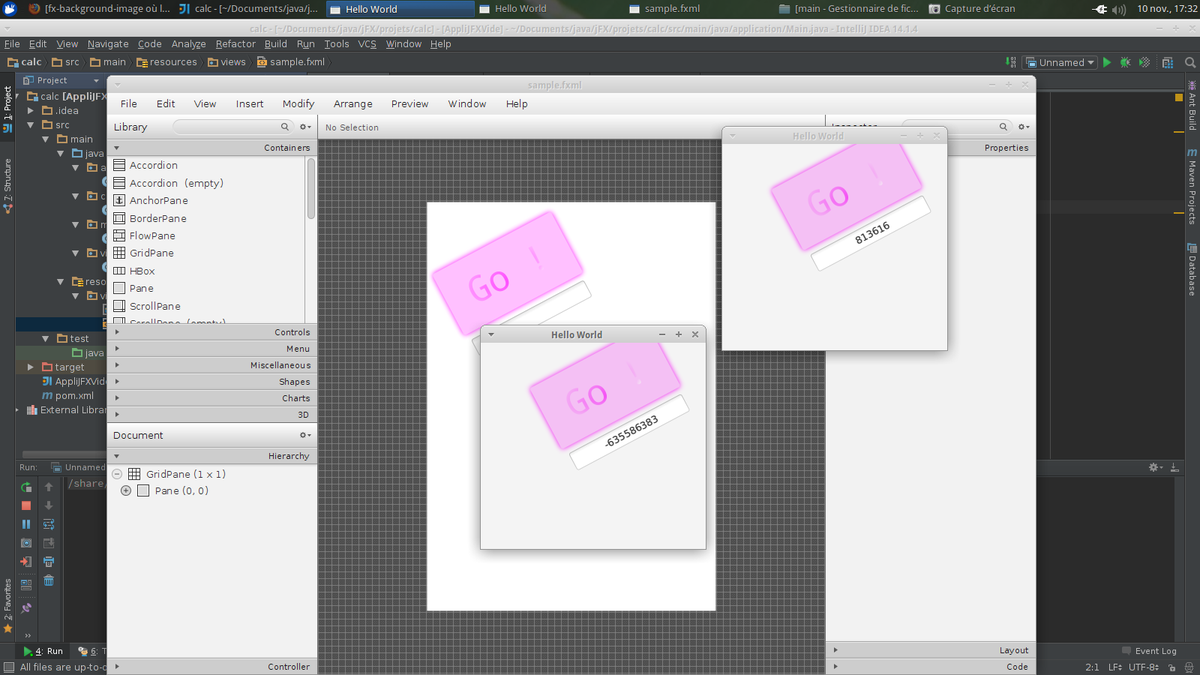Viewport: 1200px width, 675px height.
Task: Click the scroll-to-end icon in Run panel
Action: (x=48, y=543)
